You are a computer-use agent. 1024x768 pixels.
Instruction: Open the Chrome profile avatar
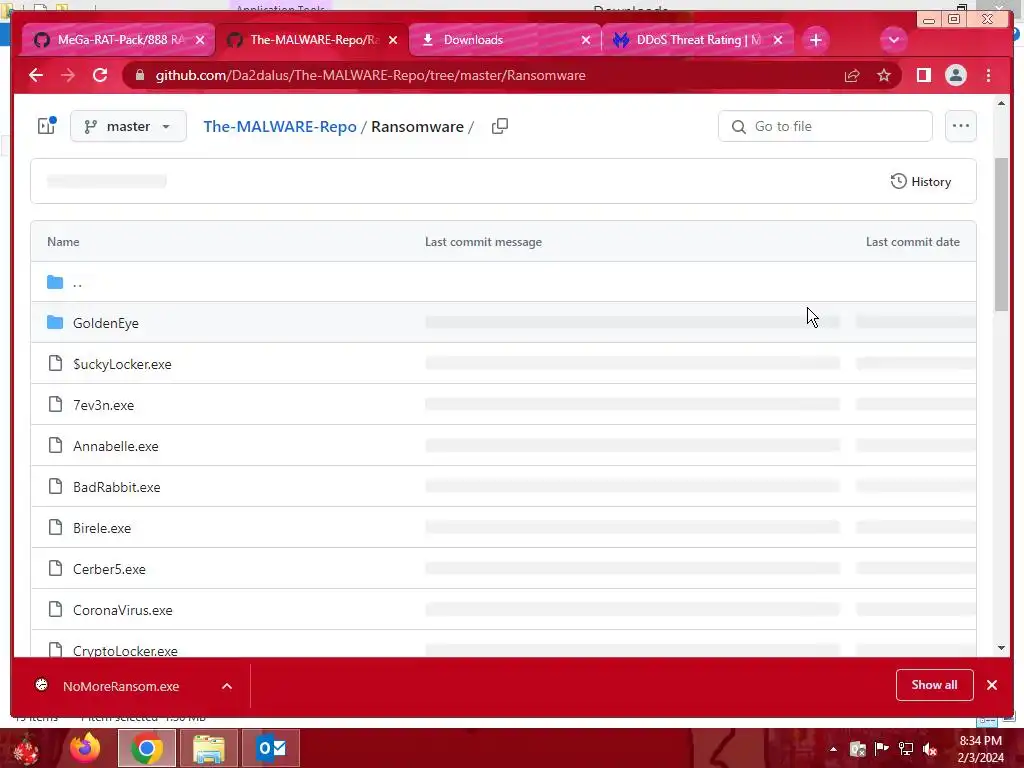[955, 76]
